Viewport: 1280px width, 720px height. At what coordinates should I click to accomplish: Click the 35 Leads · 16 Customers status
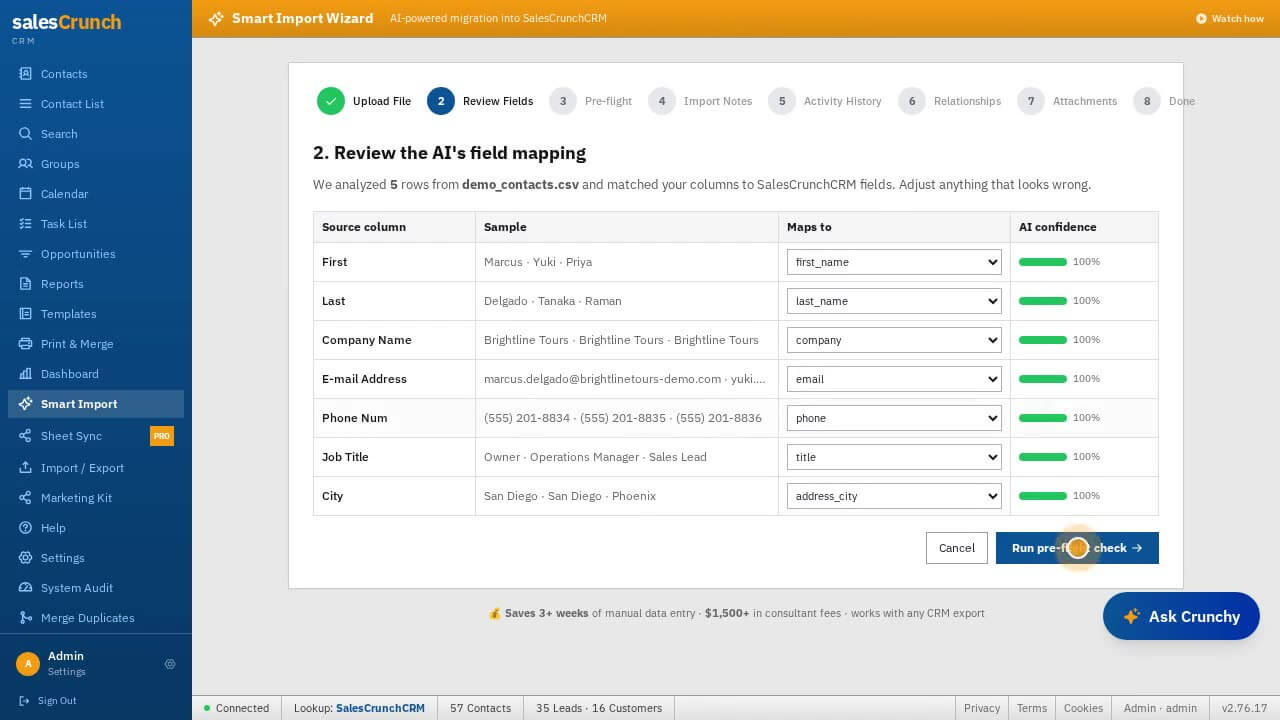click(x=599, y=708)
